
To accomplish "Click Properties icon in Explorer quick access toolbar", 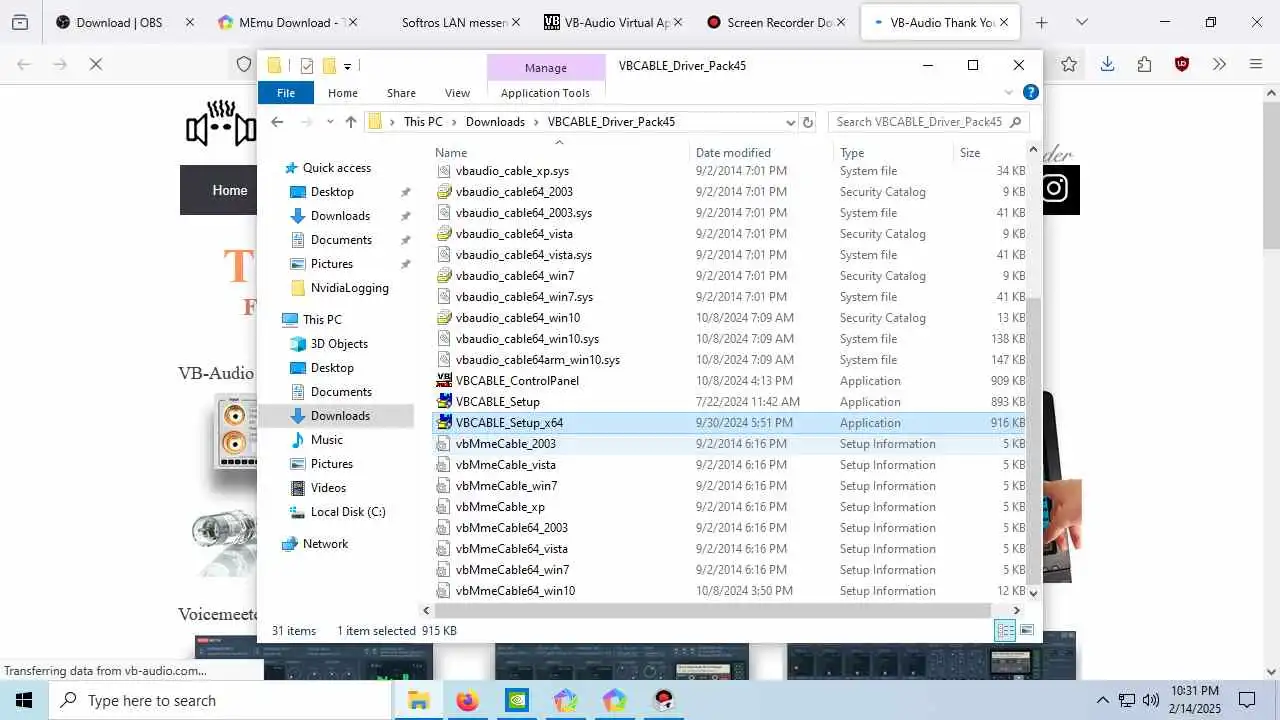I will 306,66.
